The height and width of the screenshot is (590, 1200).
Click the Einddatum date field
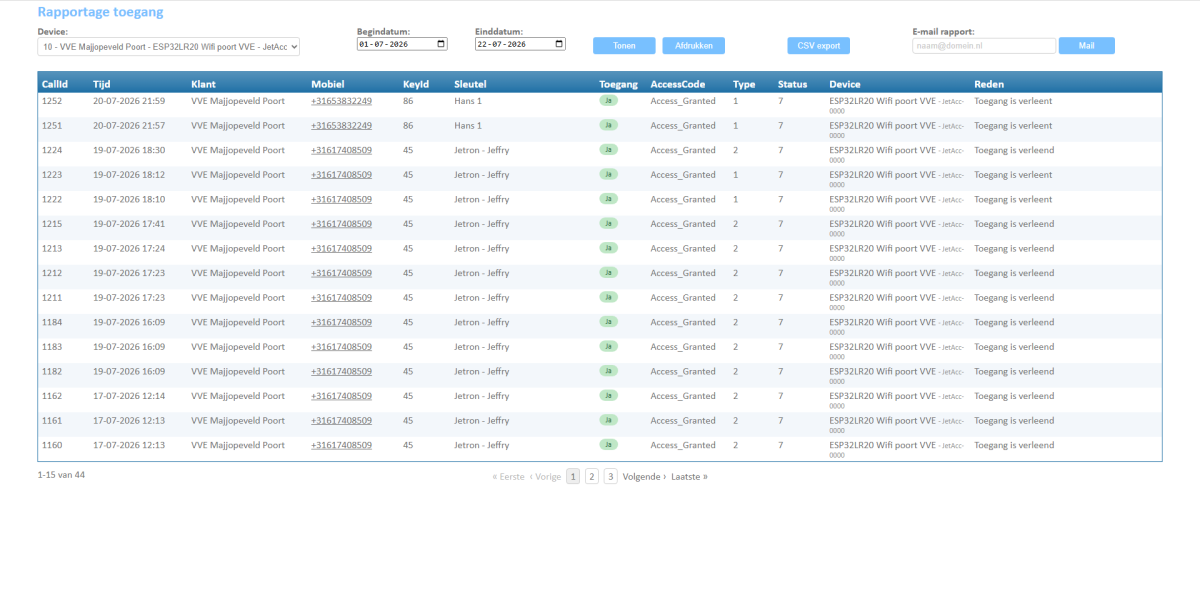[520, 44]
